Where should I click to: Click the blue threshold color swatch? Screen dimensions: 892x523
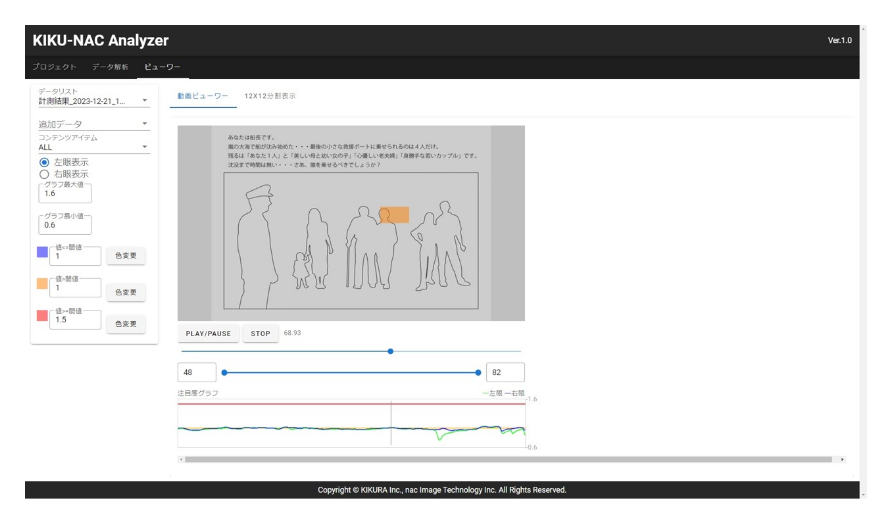tap(42, 251)
